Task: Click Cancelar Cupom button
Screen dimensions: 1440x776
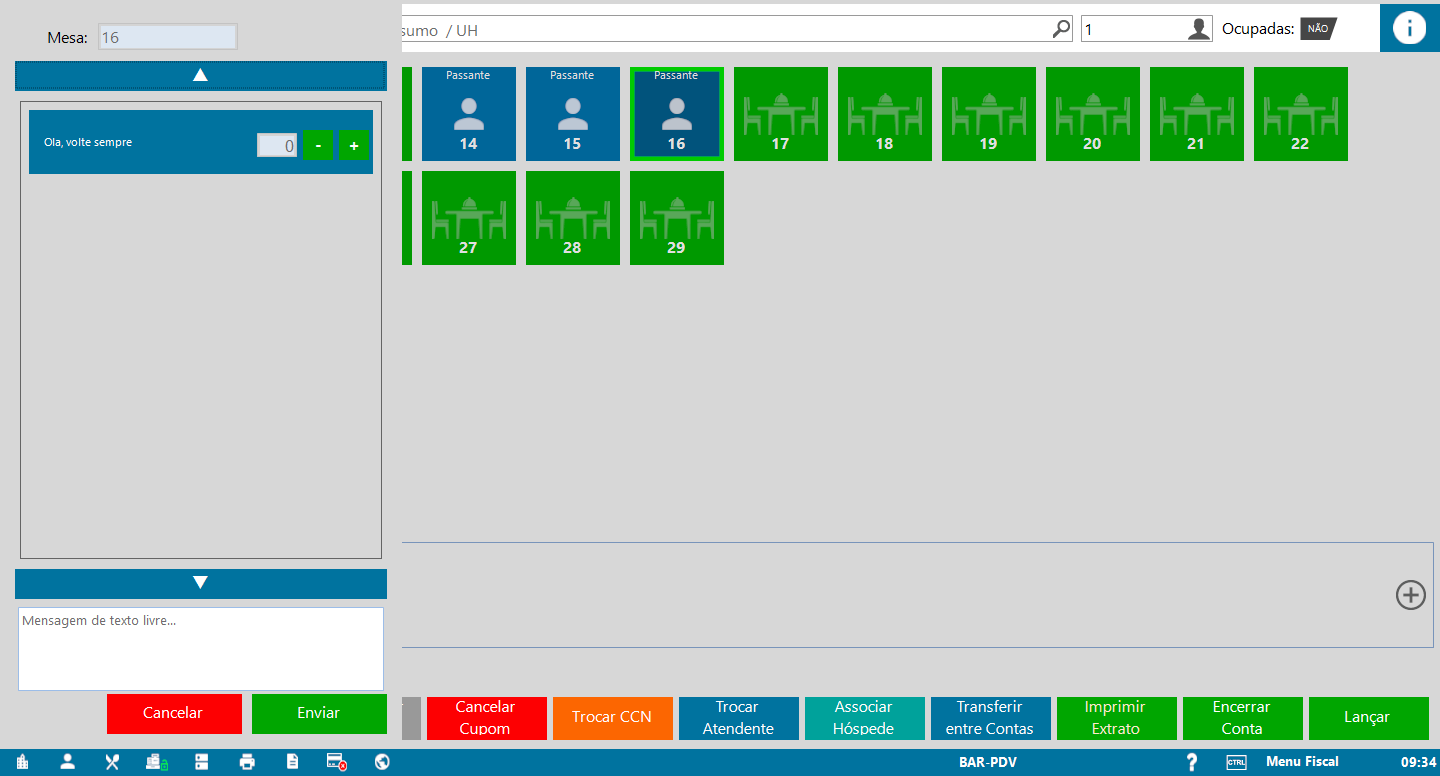Action: 486,718
